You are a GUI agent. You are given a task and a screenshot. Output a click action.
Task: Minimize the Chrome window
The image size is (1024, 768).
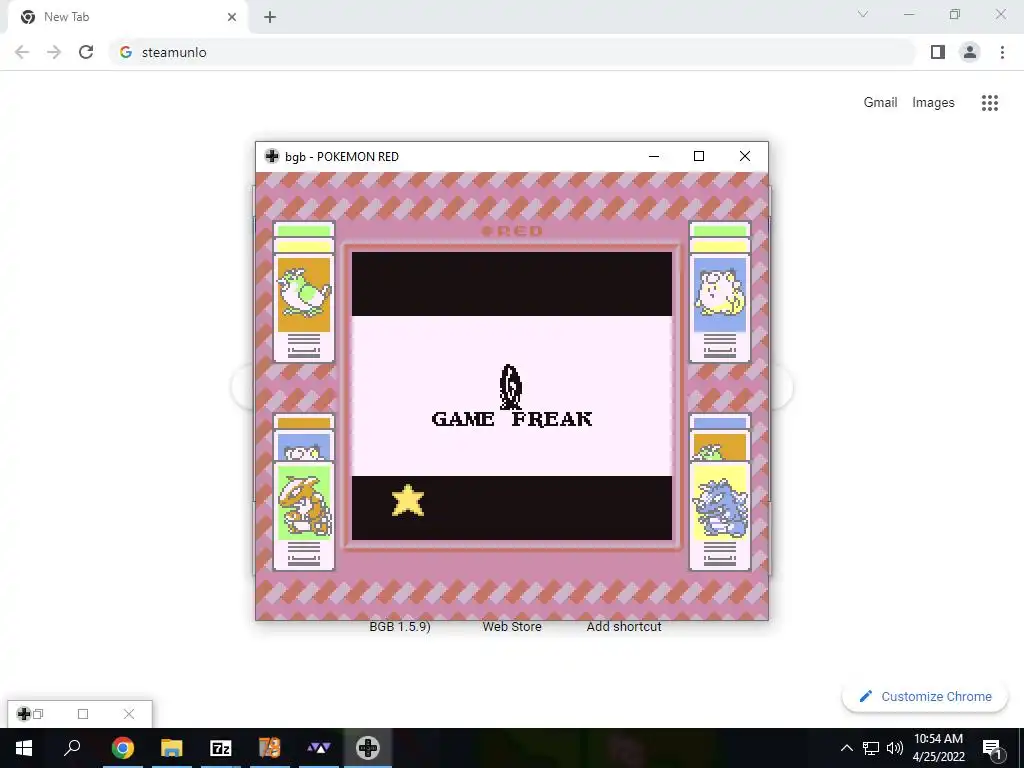click(909, 14)
